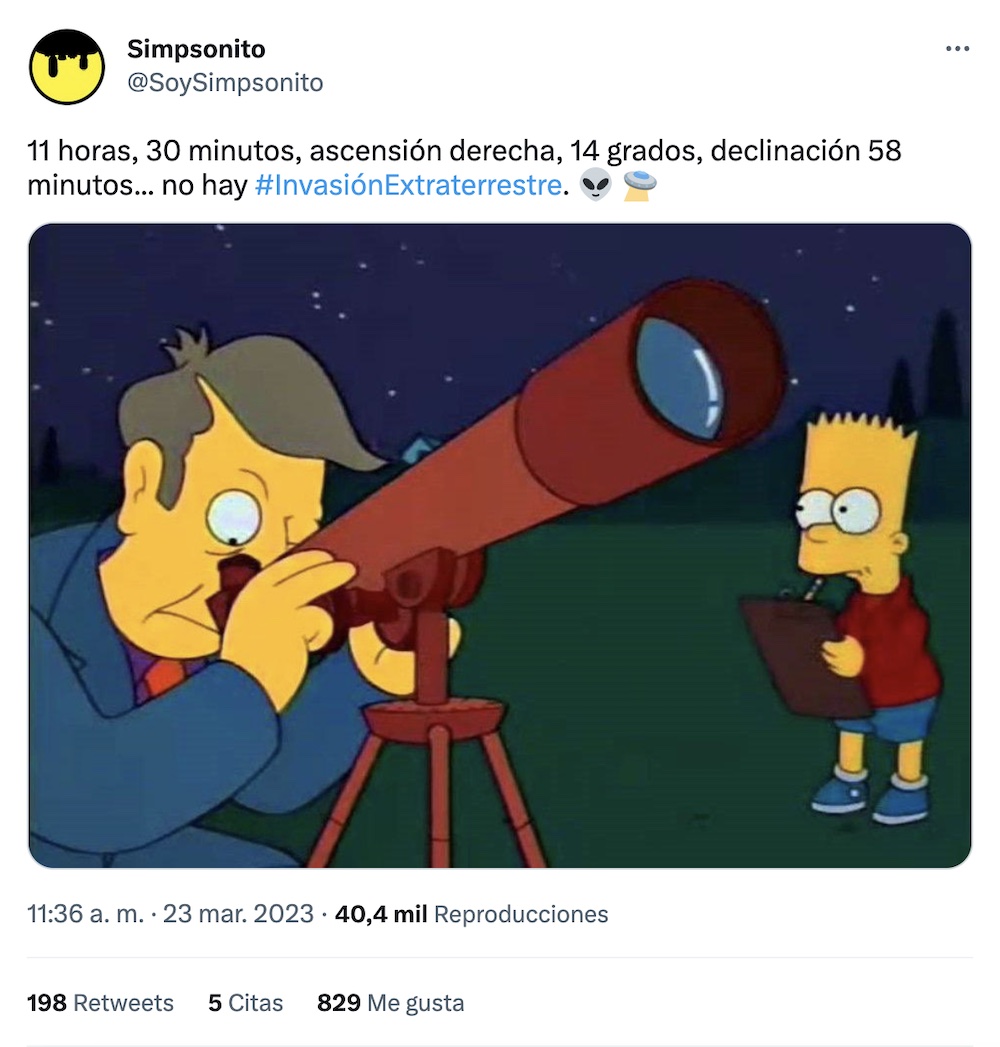The image size is (1000, 1047).
Task: Visit the @SoySimpsonito handle
Action: pyautogui.click(x=225, y=83)
